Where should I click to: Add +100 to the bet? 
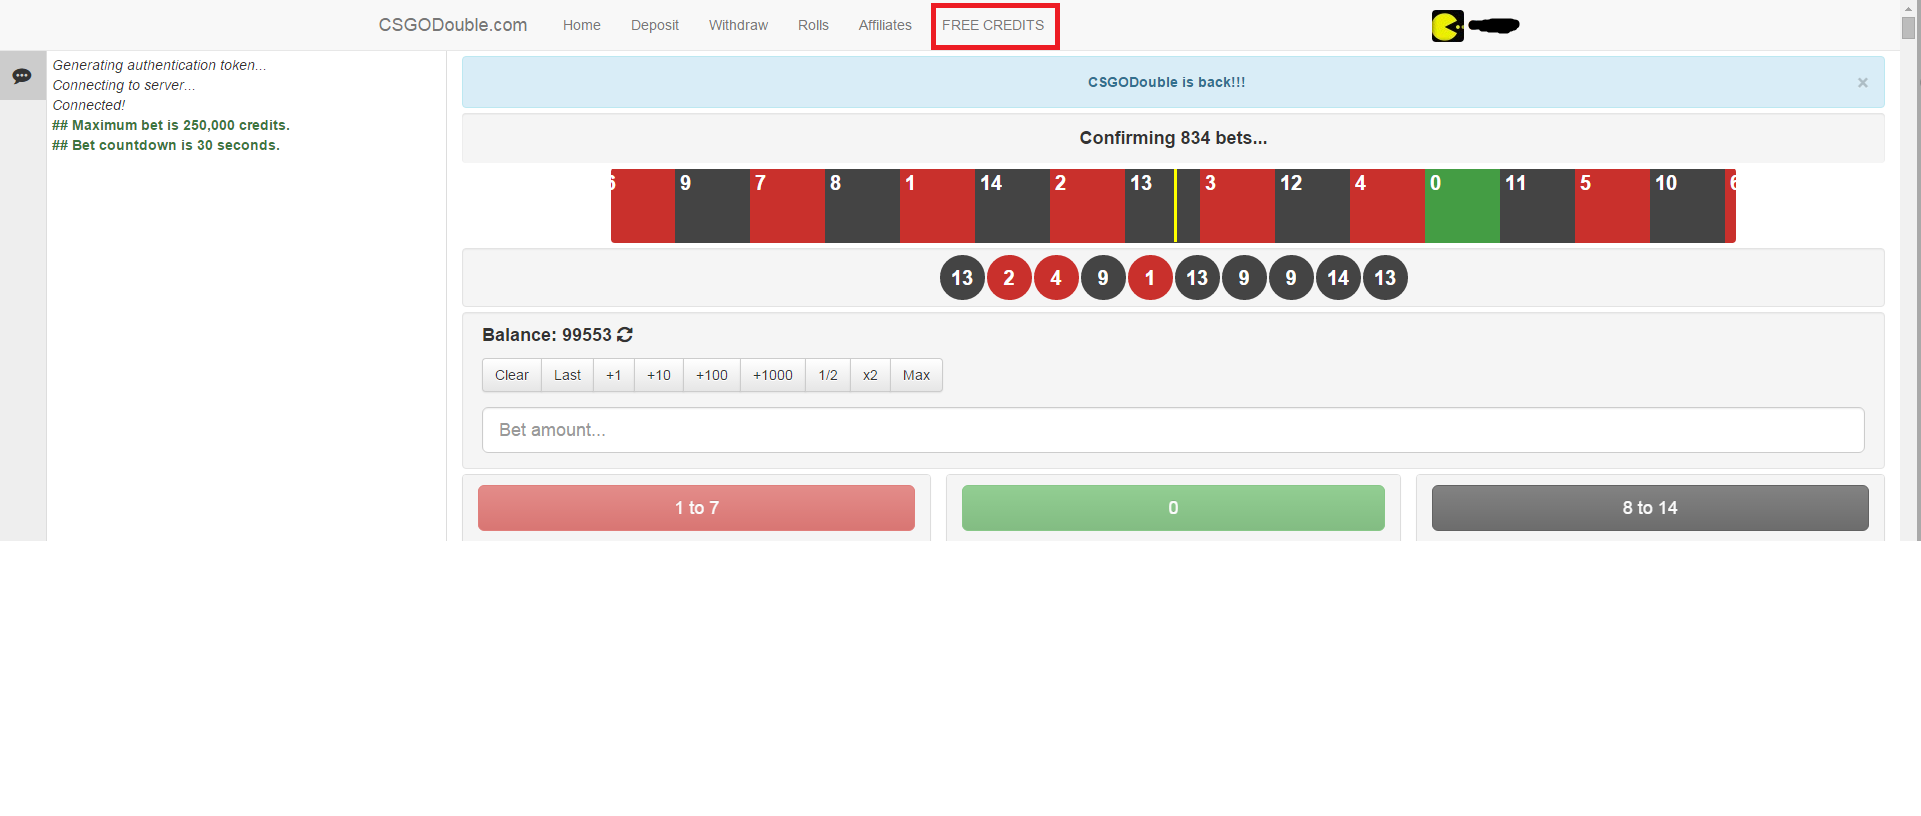pyautogui.click(x=712, y=375)
